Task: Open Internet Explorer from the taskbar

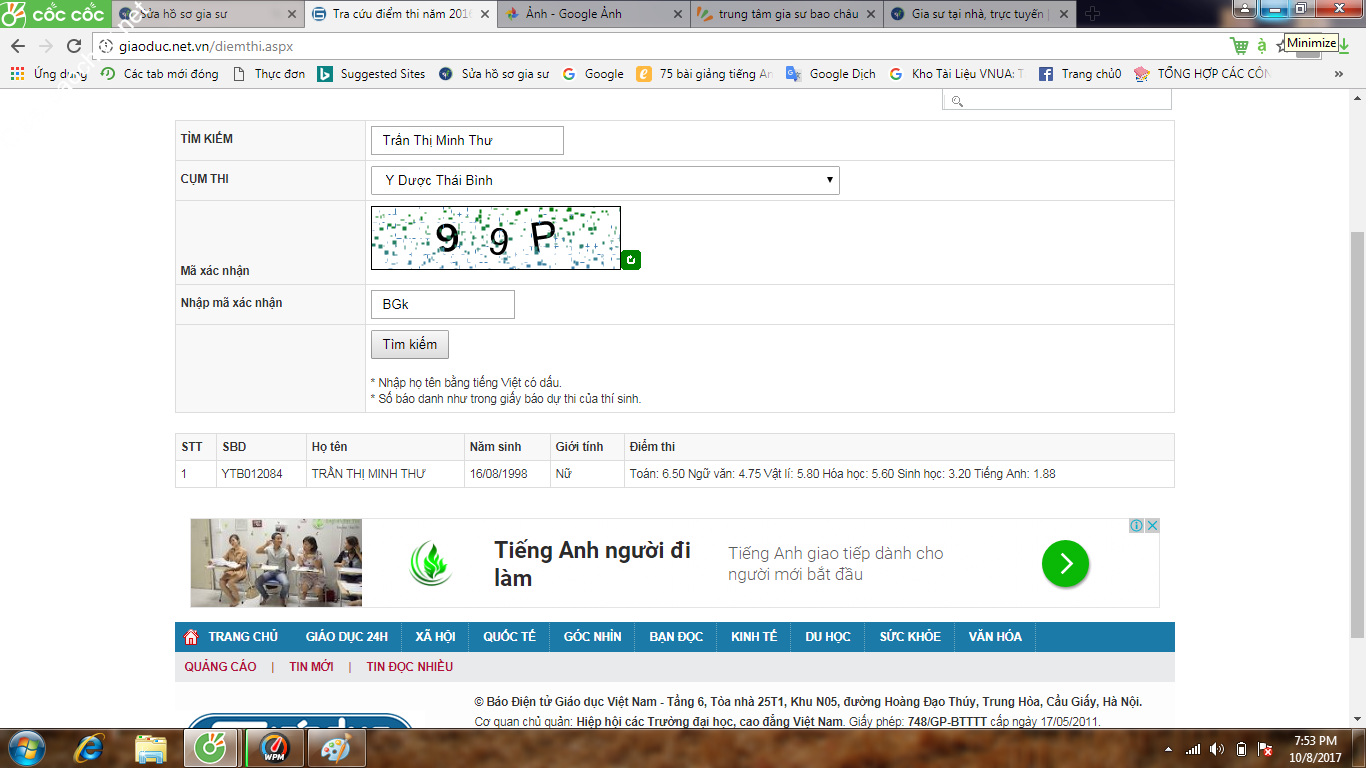Action: pyautogui.click(x=90, y=748)
